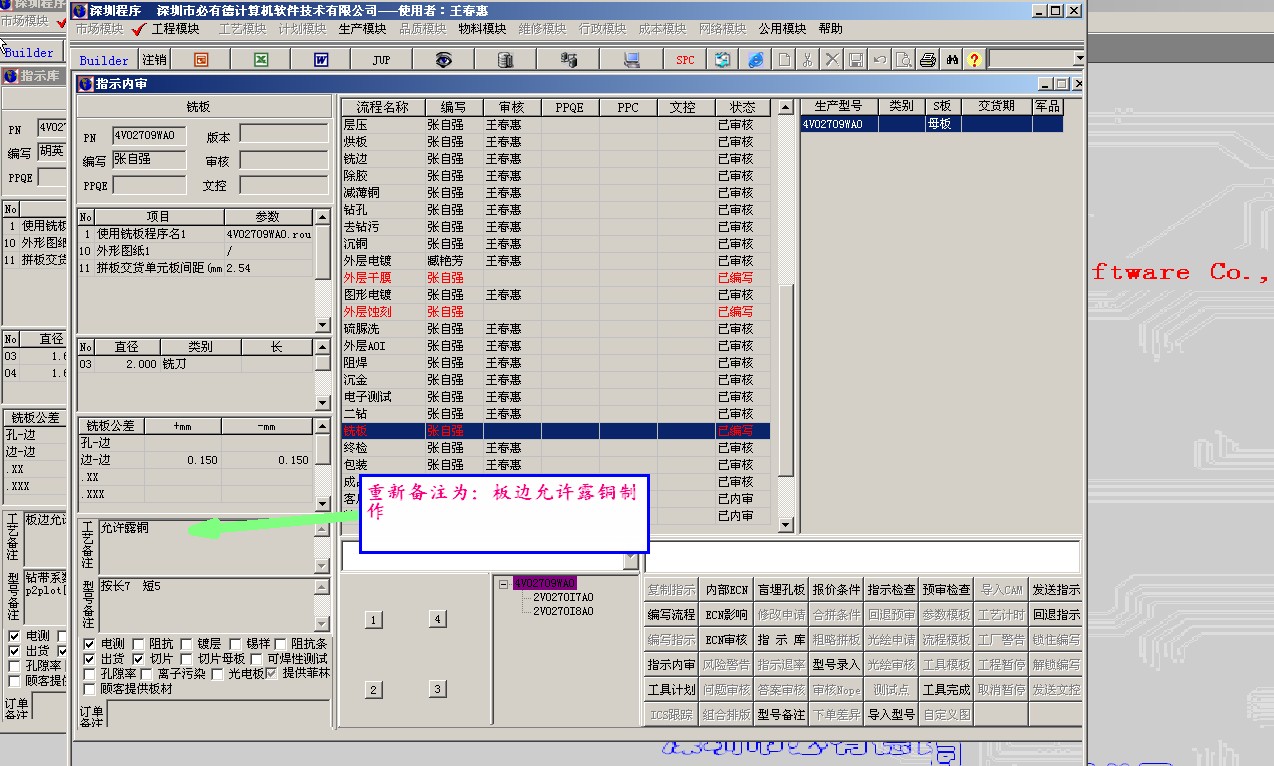Click the computer terminal icon in toolbar
Screen dimensions: 1274x766
click(x=632, y=60)
